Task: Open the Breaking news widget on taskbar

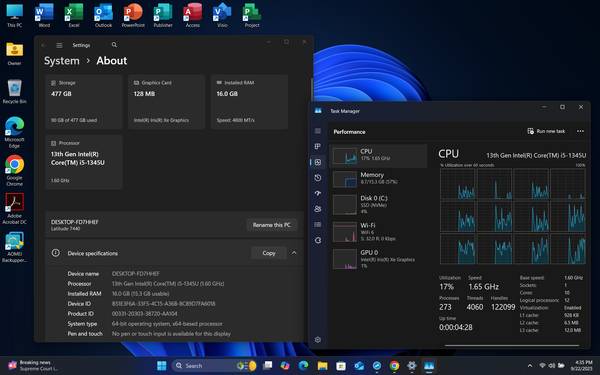Action: pos(34,365)
